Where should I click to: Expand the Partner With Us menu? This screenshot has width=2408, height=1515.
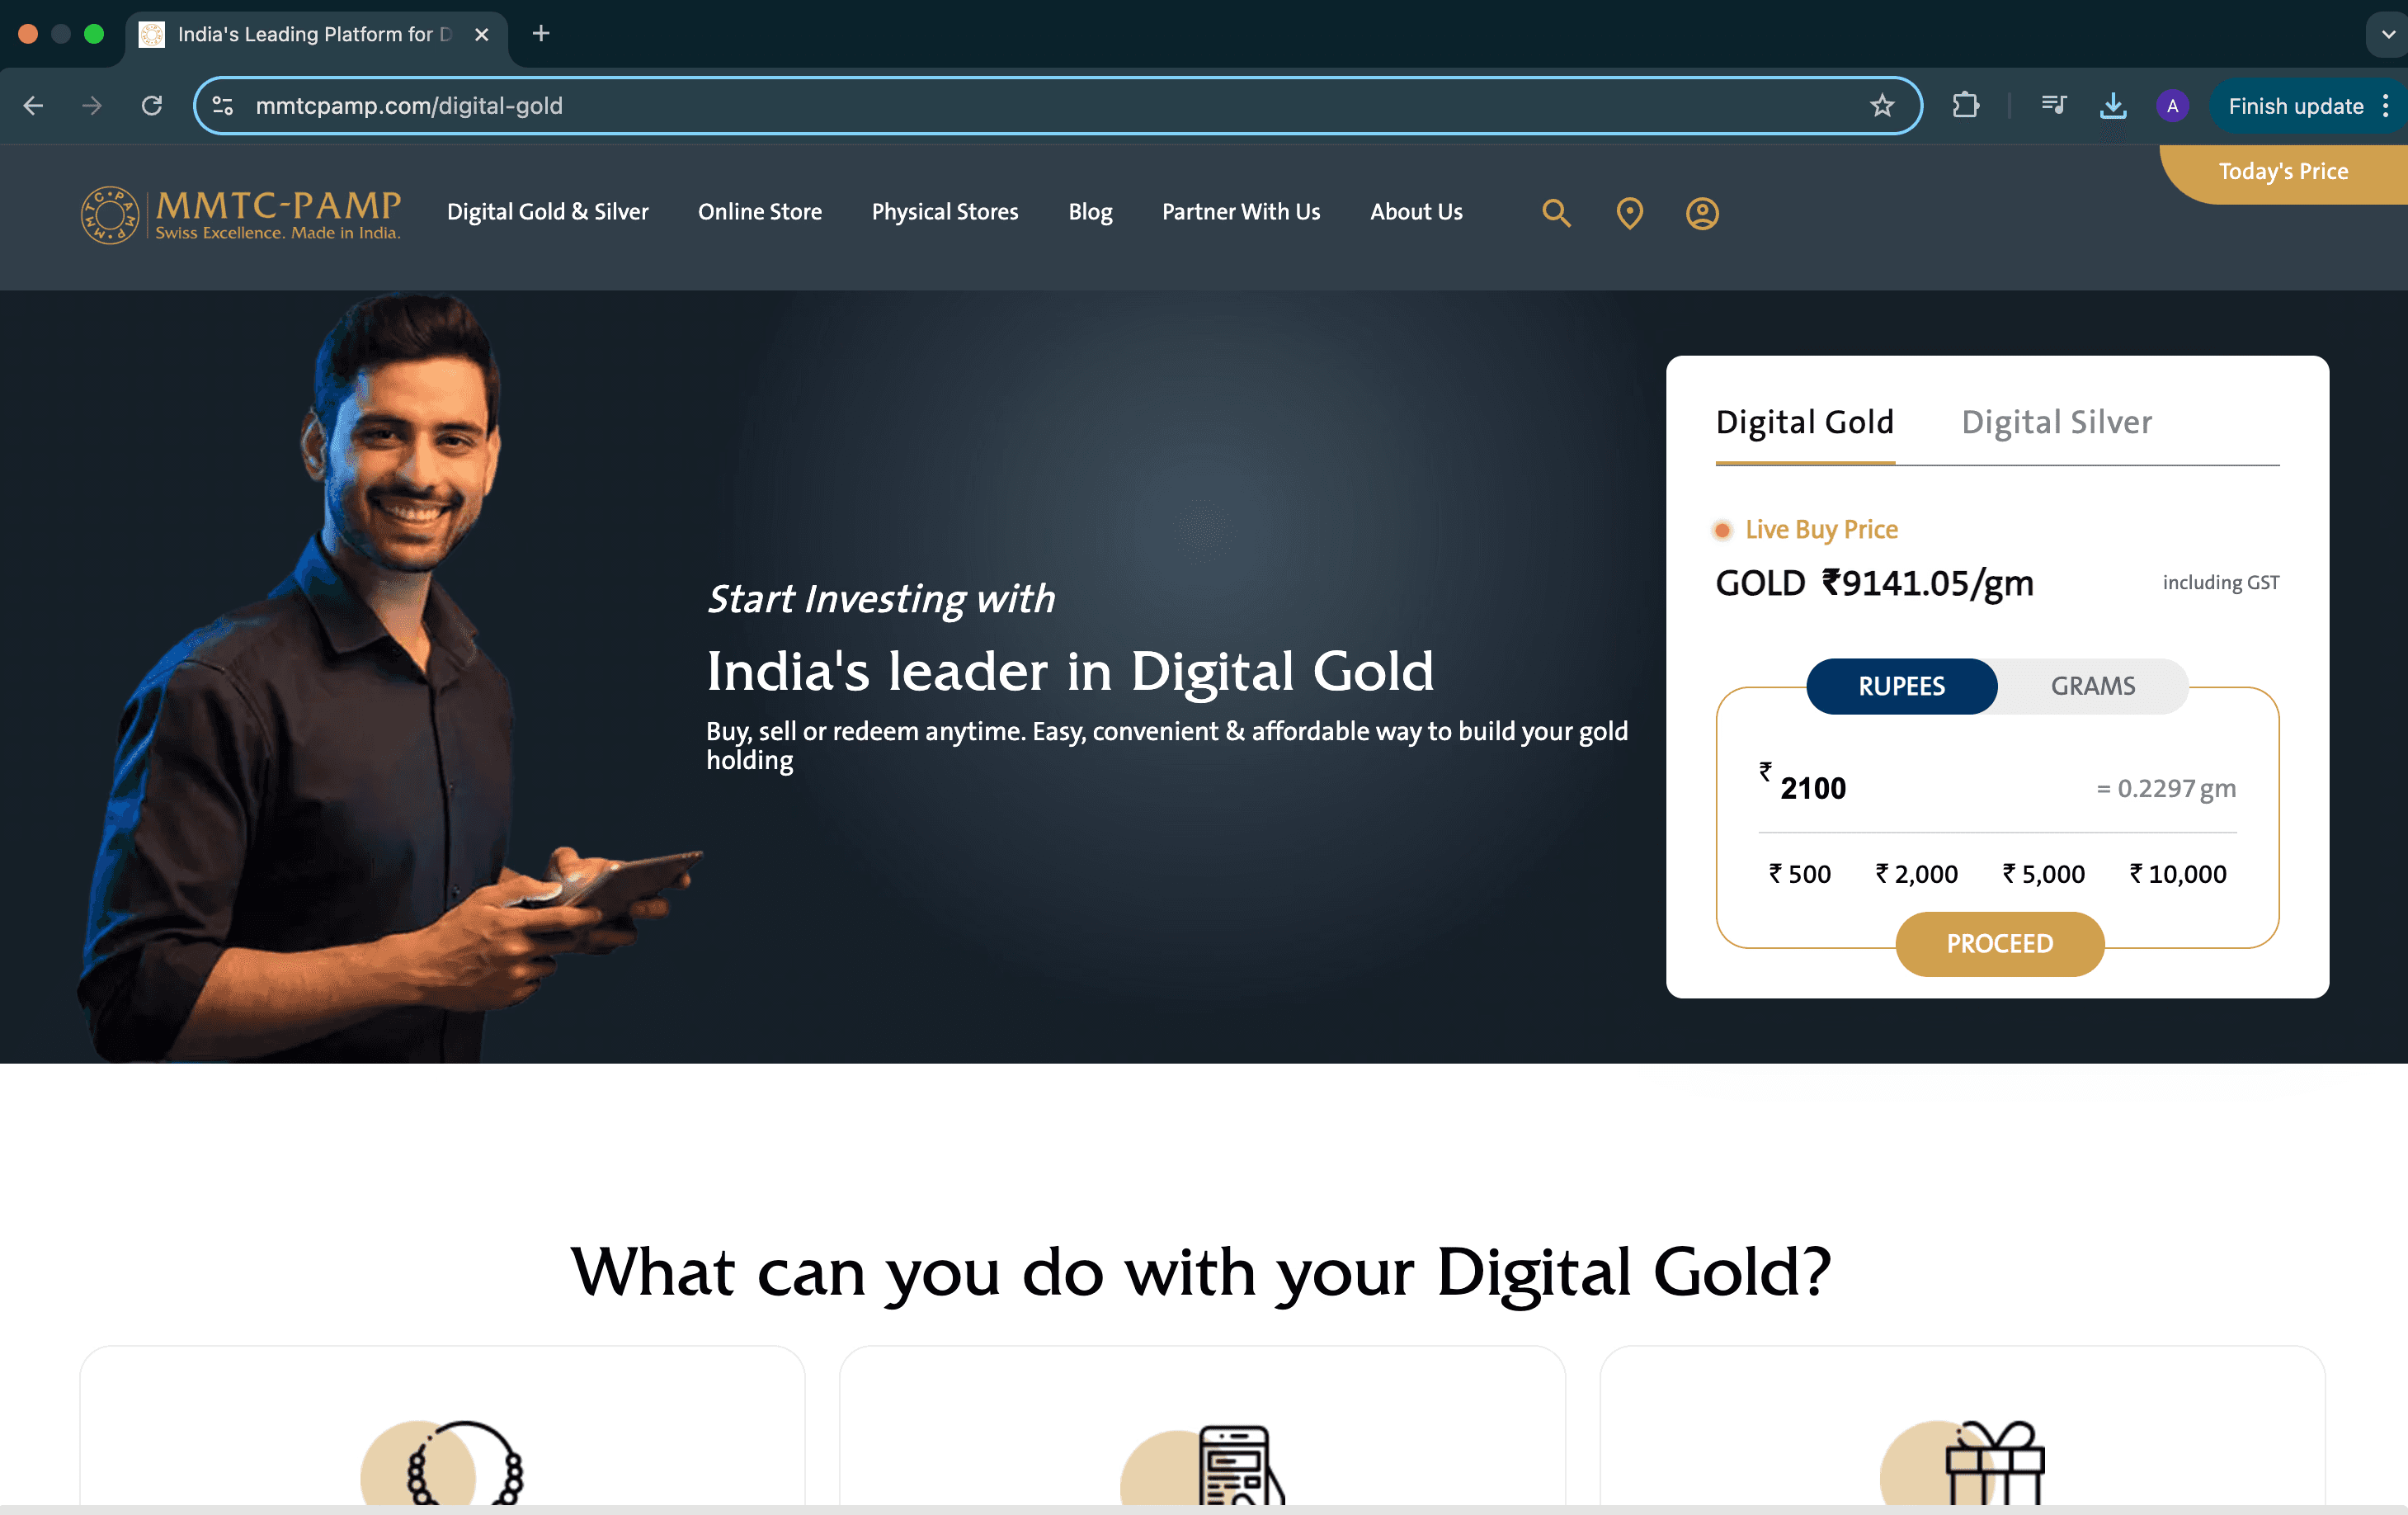point(1240,212)
